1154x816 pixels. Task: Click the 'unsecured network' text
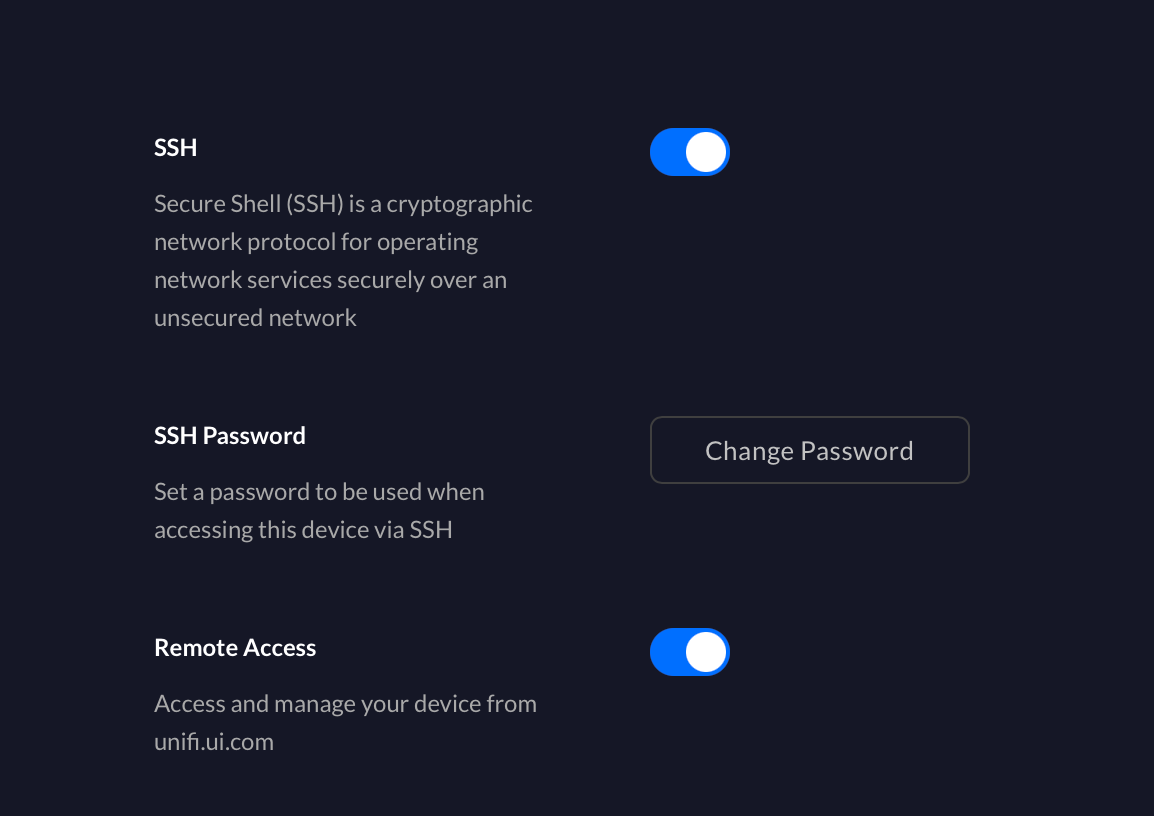point(255,318)
